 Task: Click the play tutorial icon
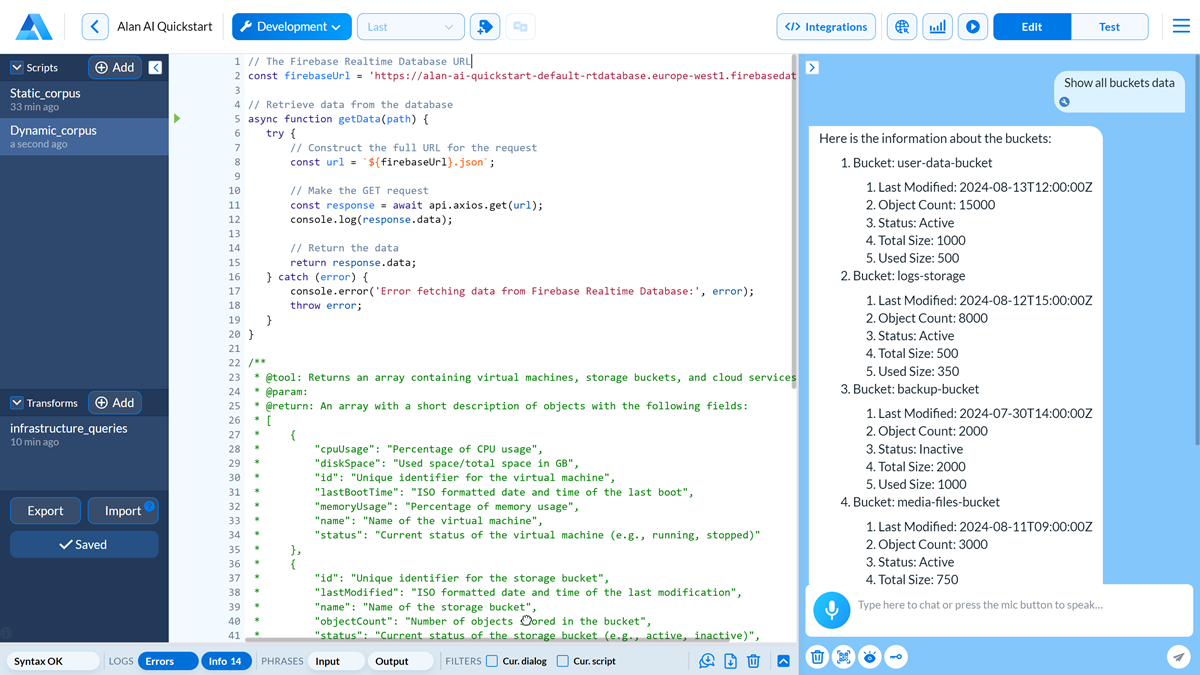[x=972, y=26]
